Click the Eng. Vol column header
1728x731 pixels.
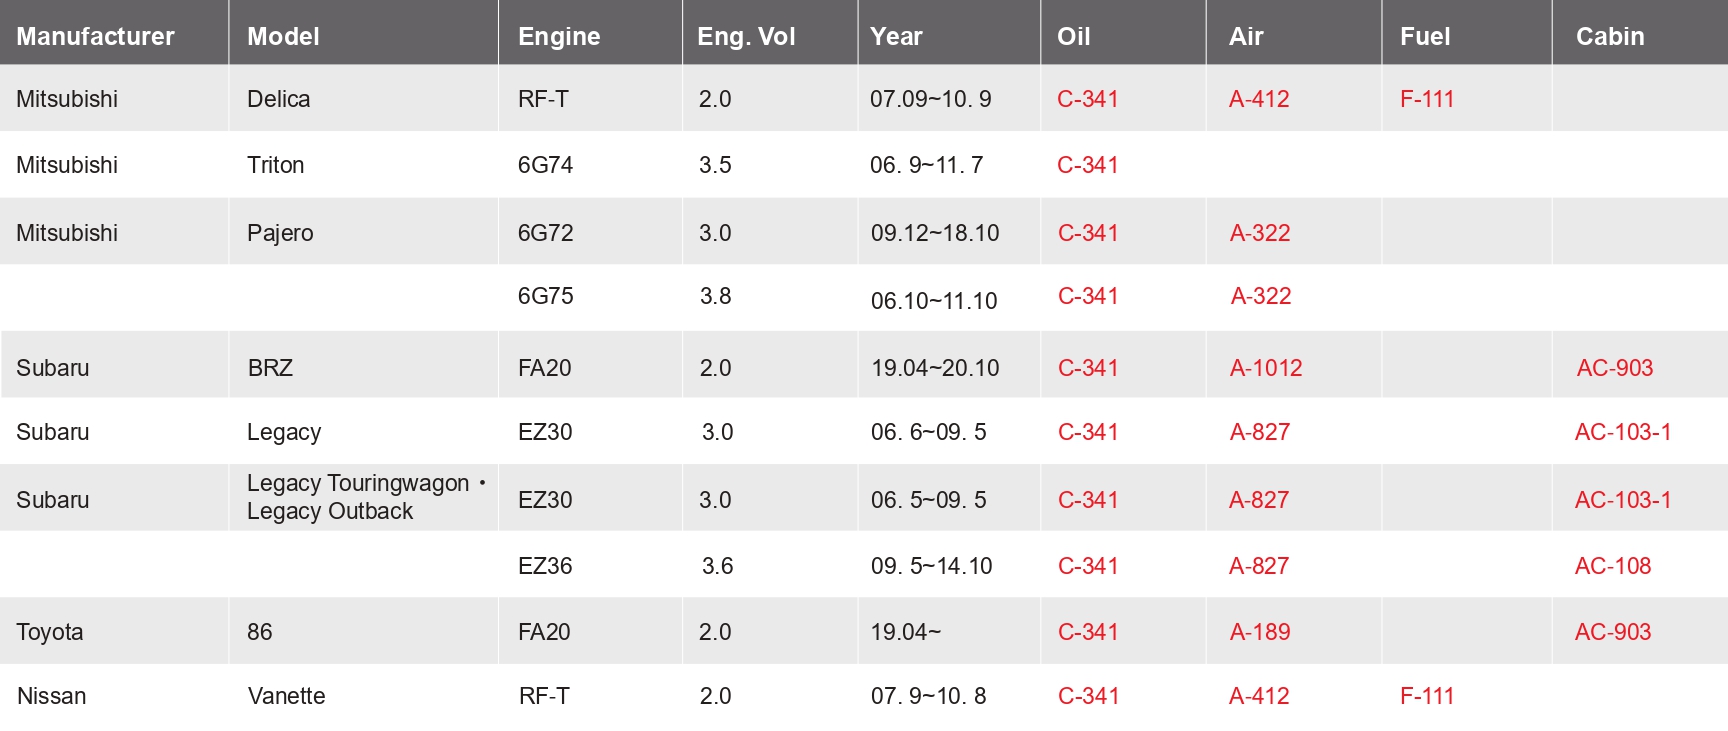(746, 36)
